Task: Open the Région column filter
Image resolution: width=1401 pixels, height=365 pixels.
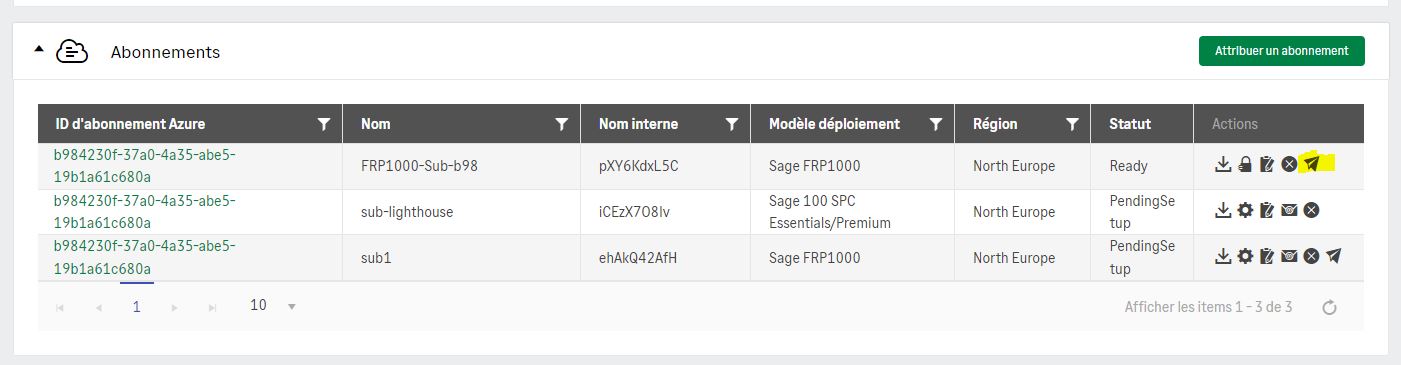Action: pyautogui.click(x=1072, y=124)
